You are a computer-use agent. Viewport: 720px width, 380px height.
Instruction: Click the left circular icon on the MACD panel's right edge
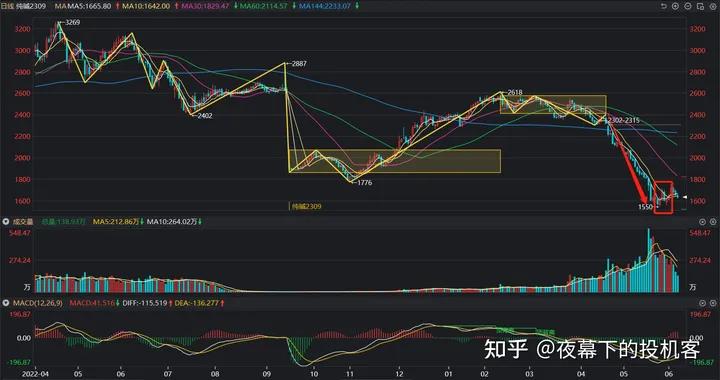[x=703, y=303]
